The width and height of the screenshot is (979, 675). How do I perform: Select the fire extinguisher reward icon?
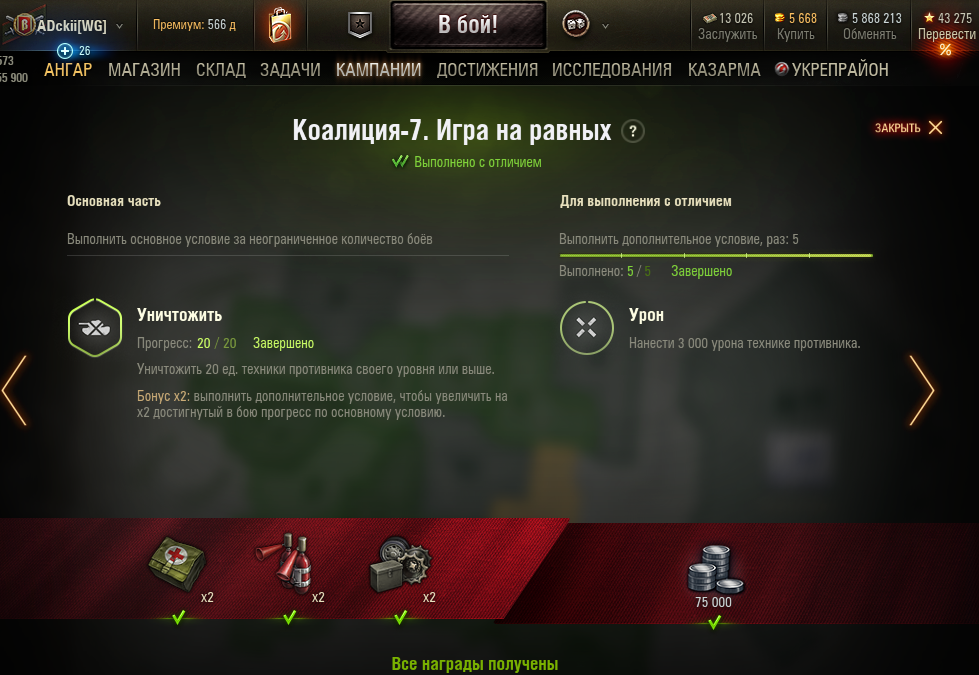click(x=285, y=562)
